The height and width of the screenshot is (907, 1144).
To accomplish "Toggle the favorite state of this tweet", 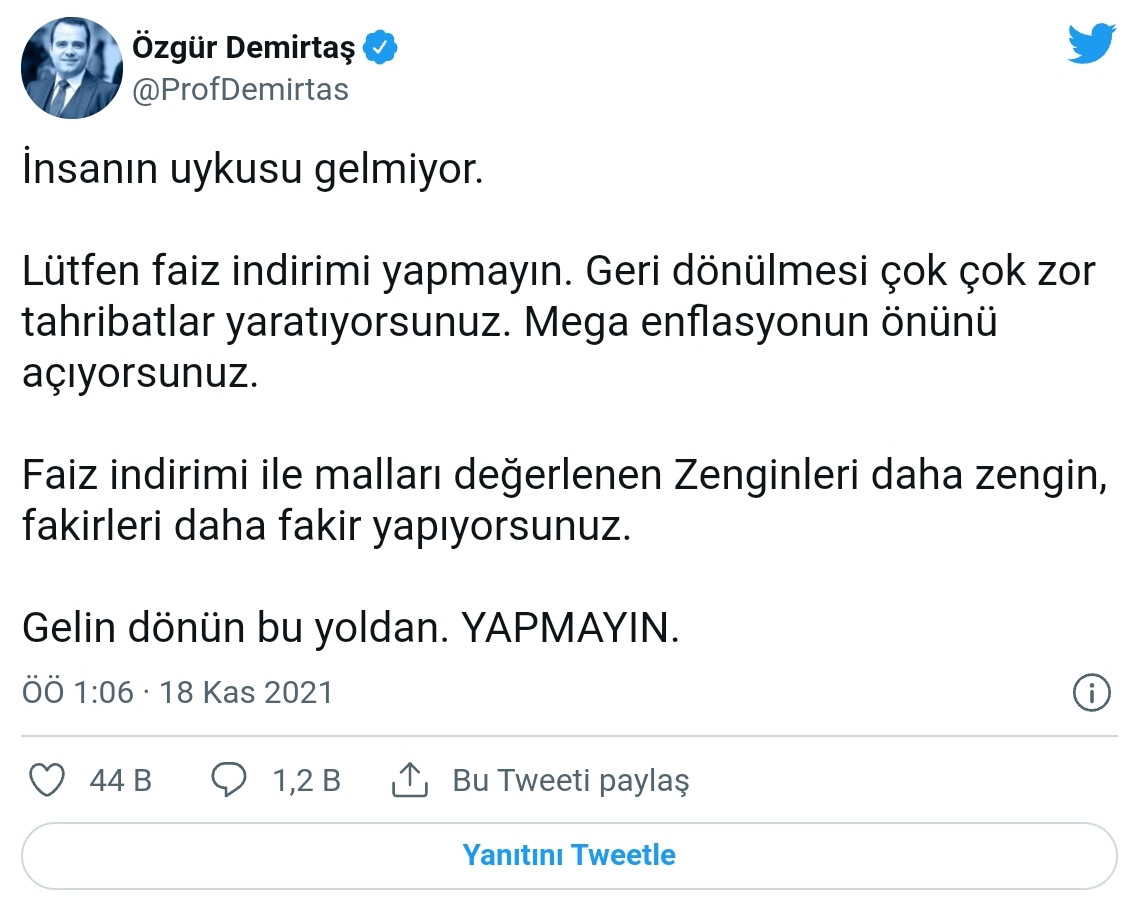I will coord(48,781).
